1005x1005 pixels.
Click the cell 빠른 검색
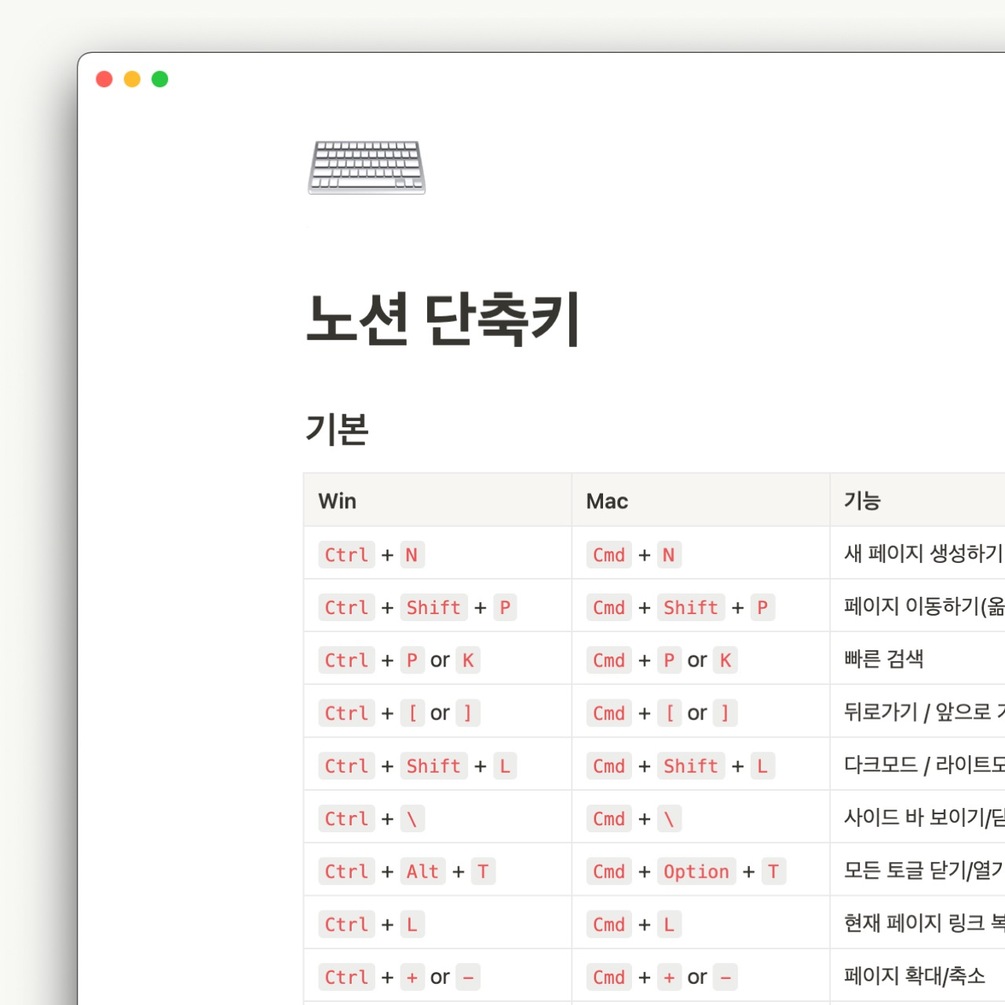point(918,660)
